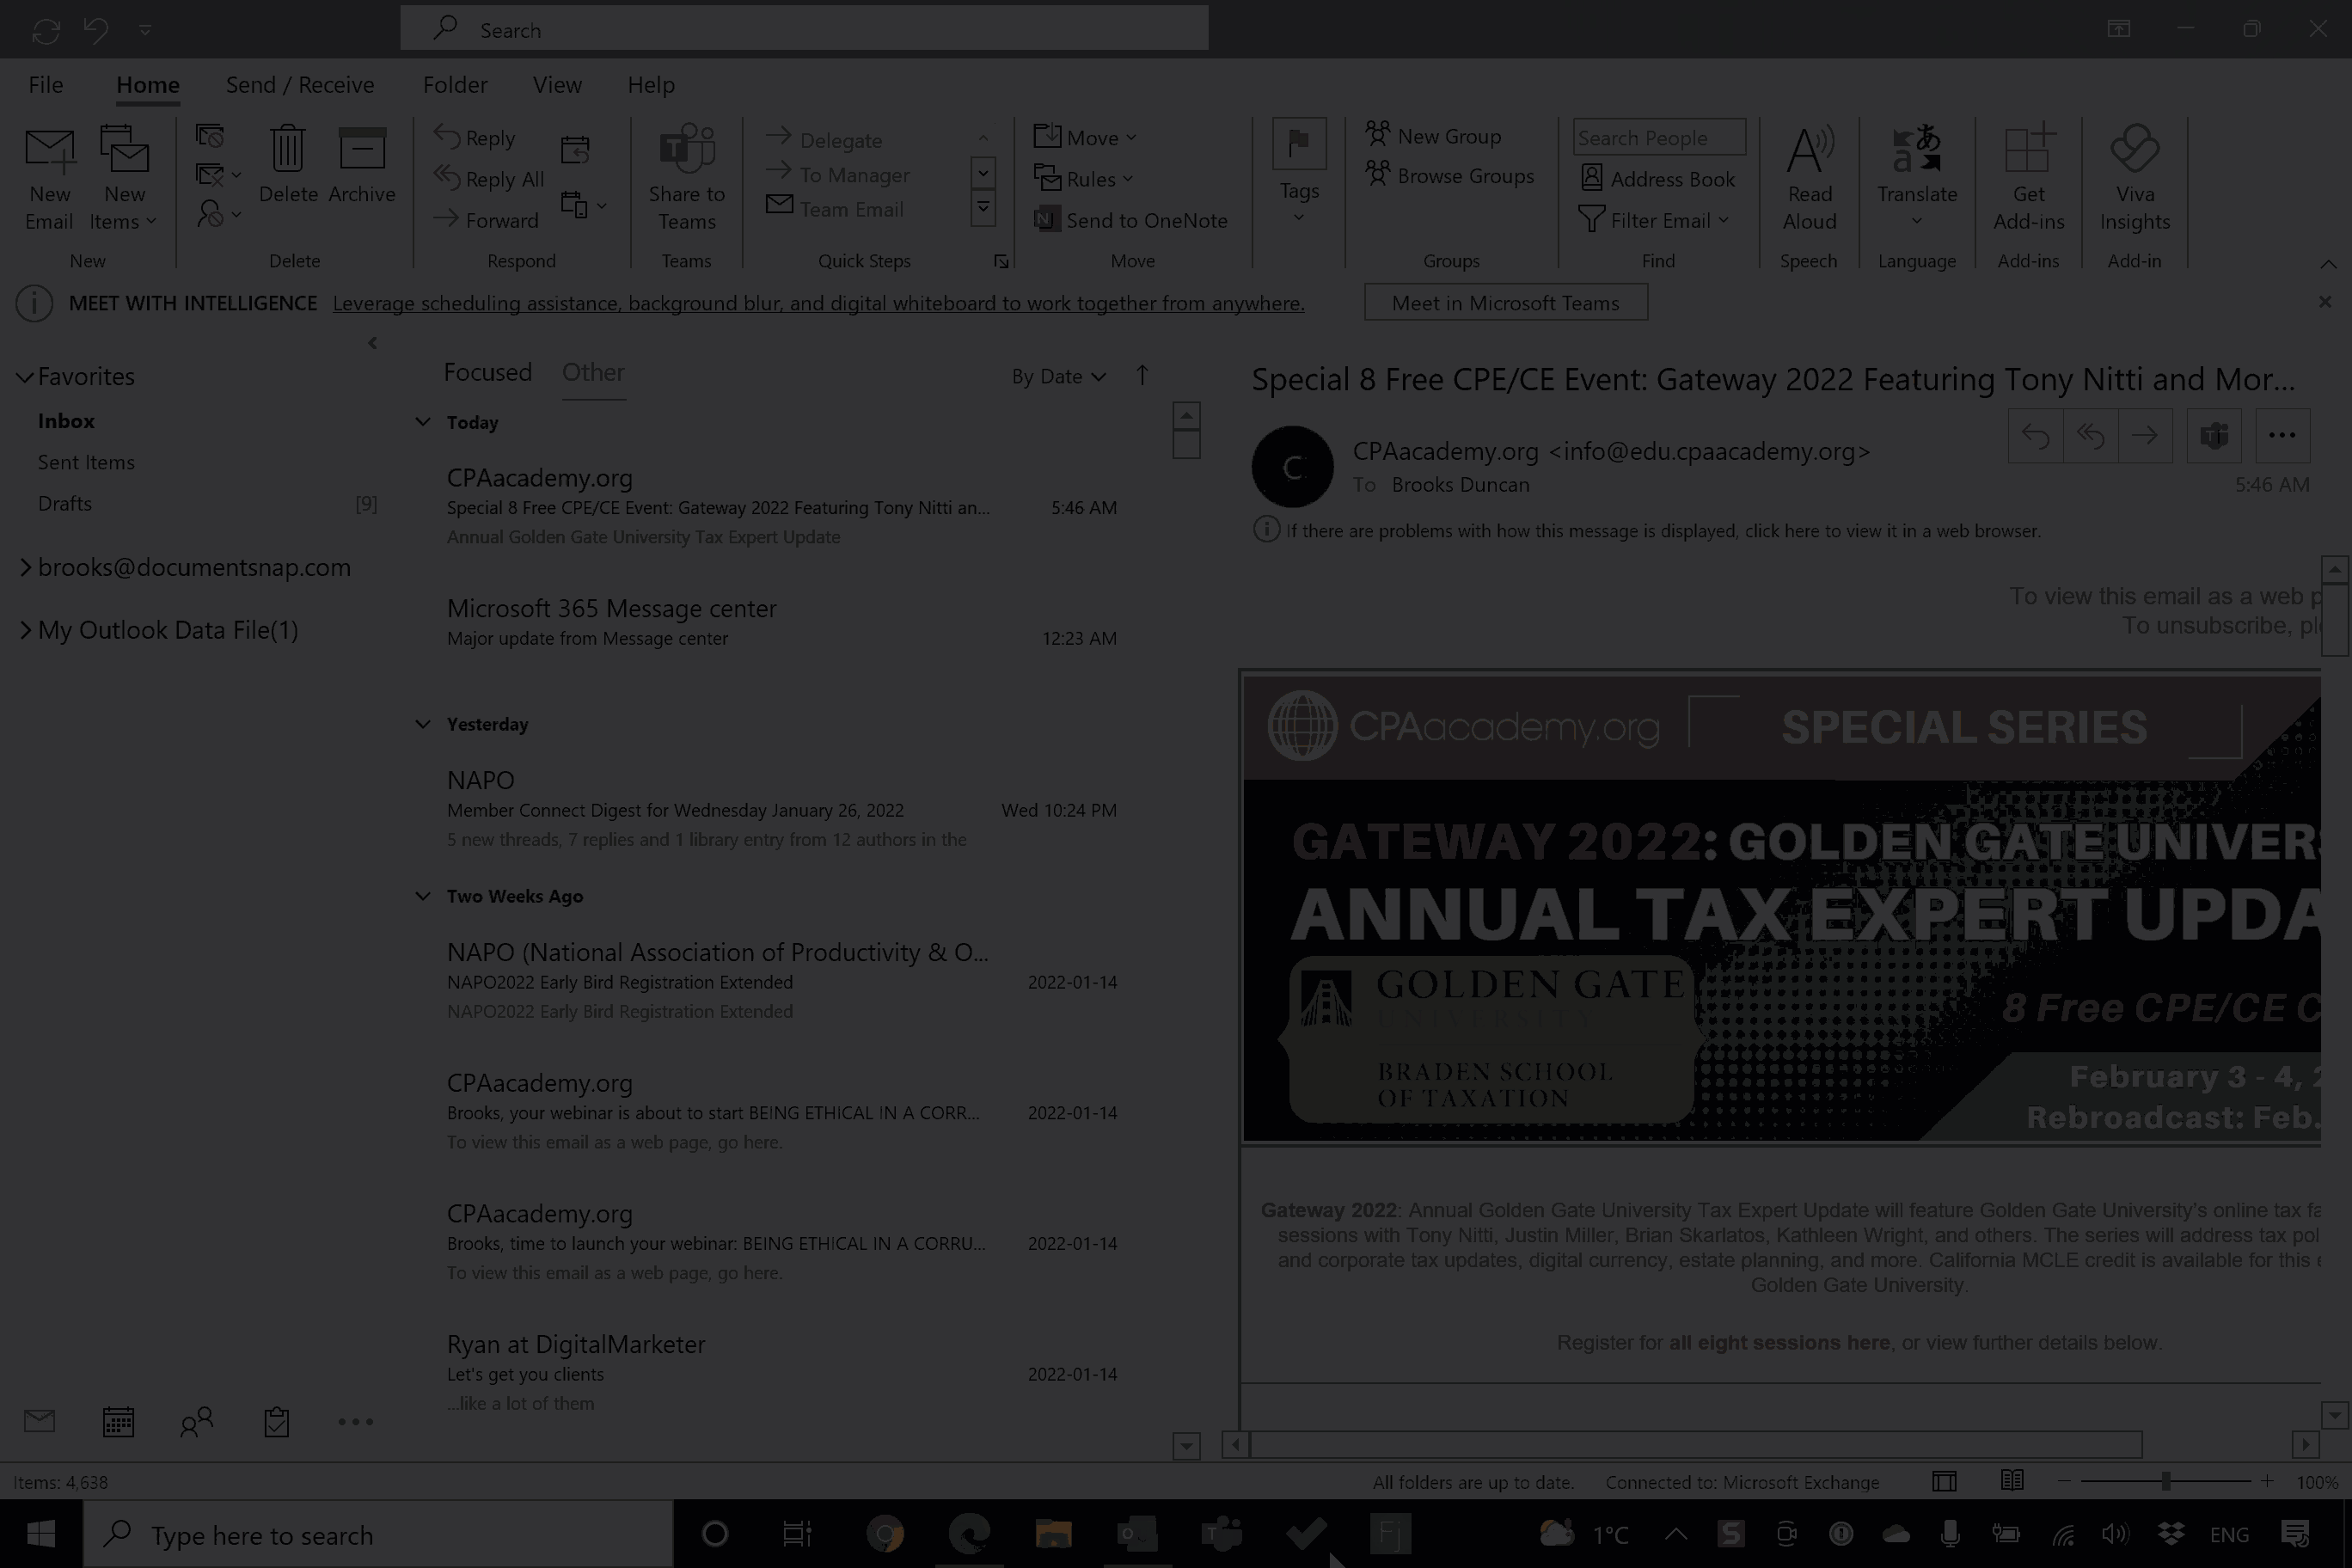Click the zoom in plus button
This screenshot has width=2352, height=1568.
(x=2267, y=1482)
